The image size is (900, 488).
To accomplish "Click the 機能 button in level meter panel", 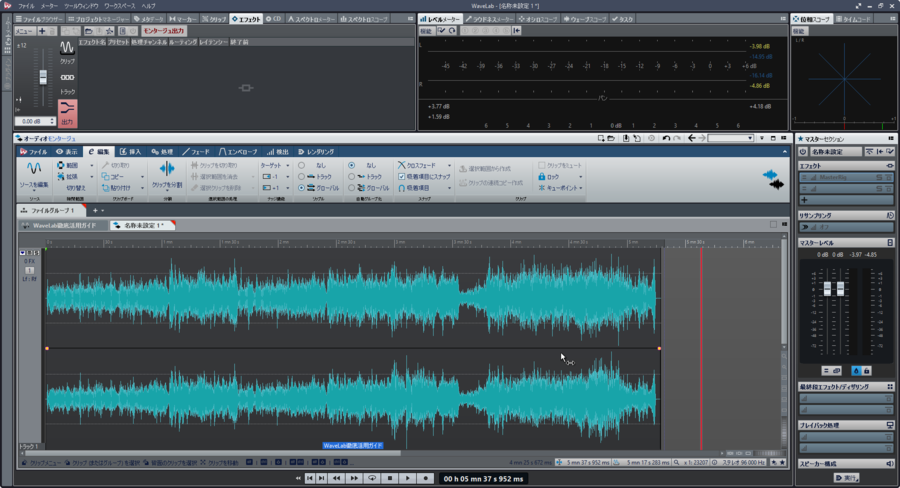I will [426, 31].
